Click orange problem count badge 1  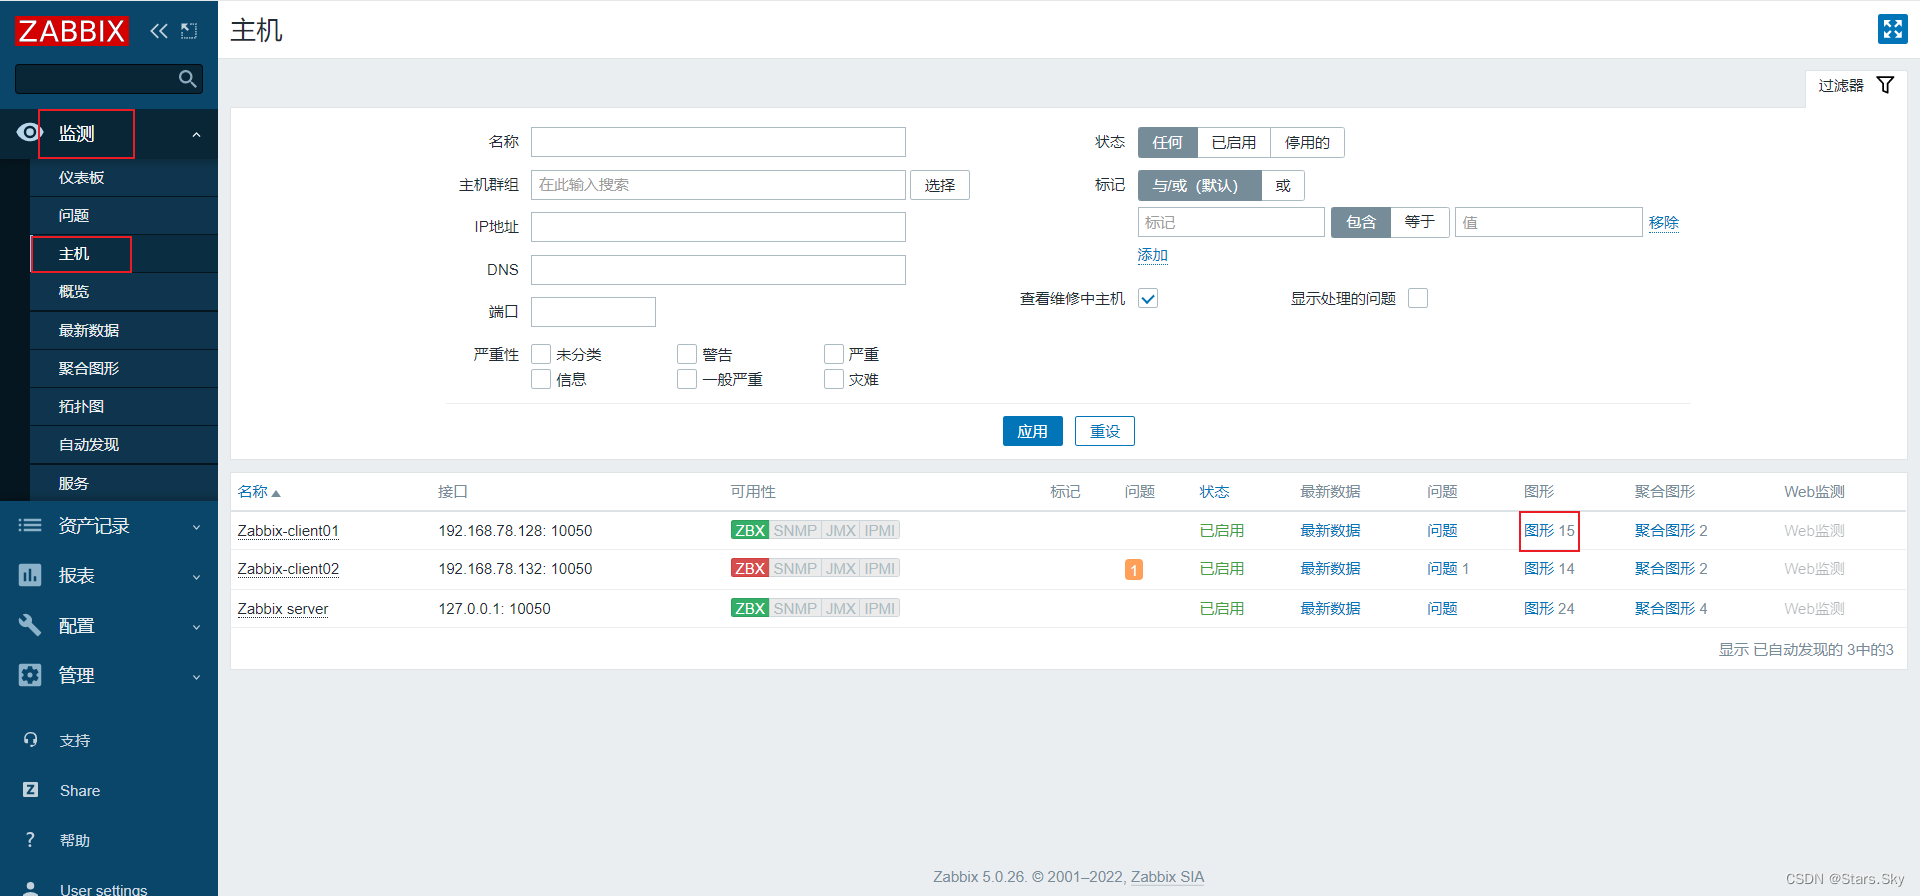1134,569
